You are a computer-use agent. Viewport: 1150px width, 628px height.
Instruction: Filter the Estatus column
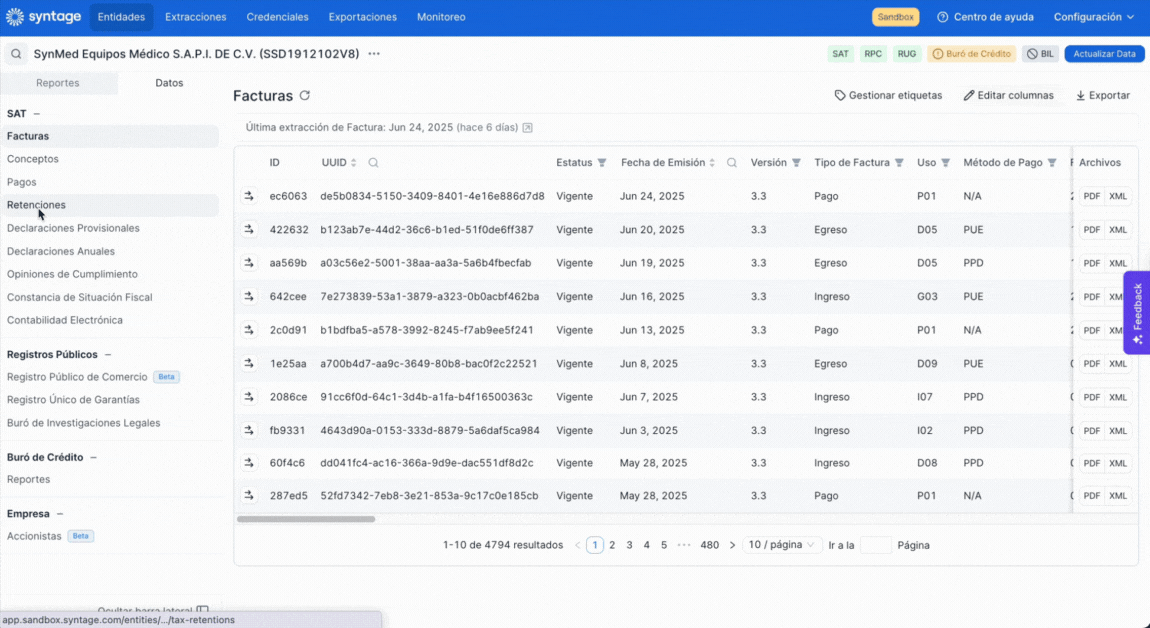602,163
